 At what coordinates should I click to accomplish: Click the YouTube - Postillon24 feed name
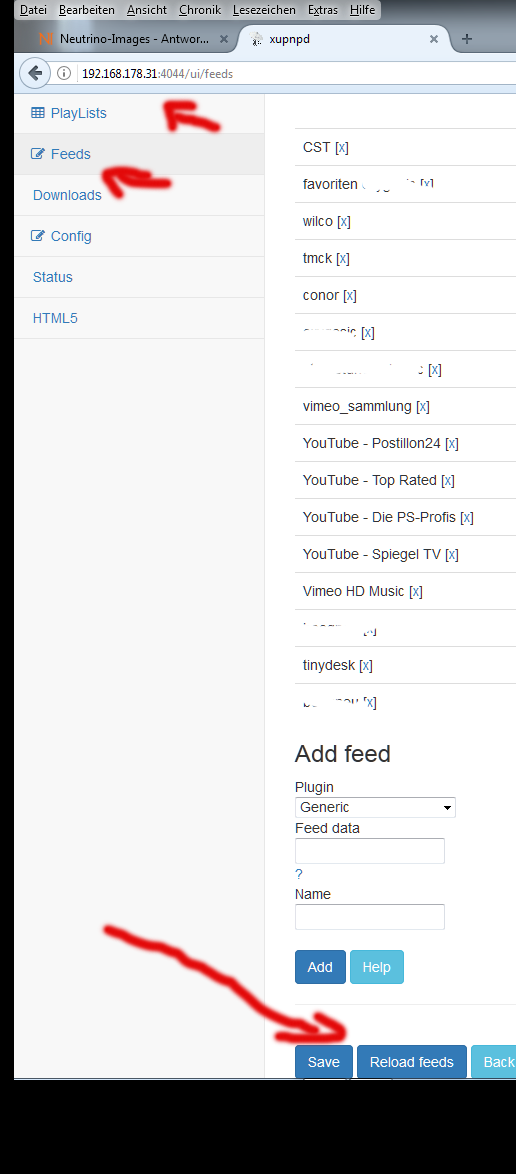[371, 443]
